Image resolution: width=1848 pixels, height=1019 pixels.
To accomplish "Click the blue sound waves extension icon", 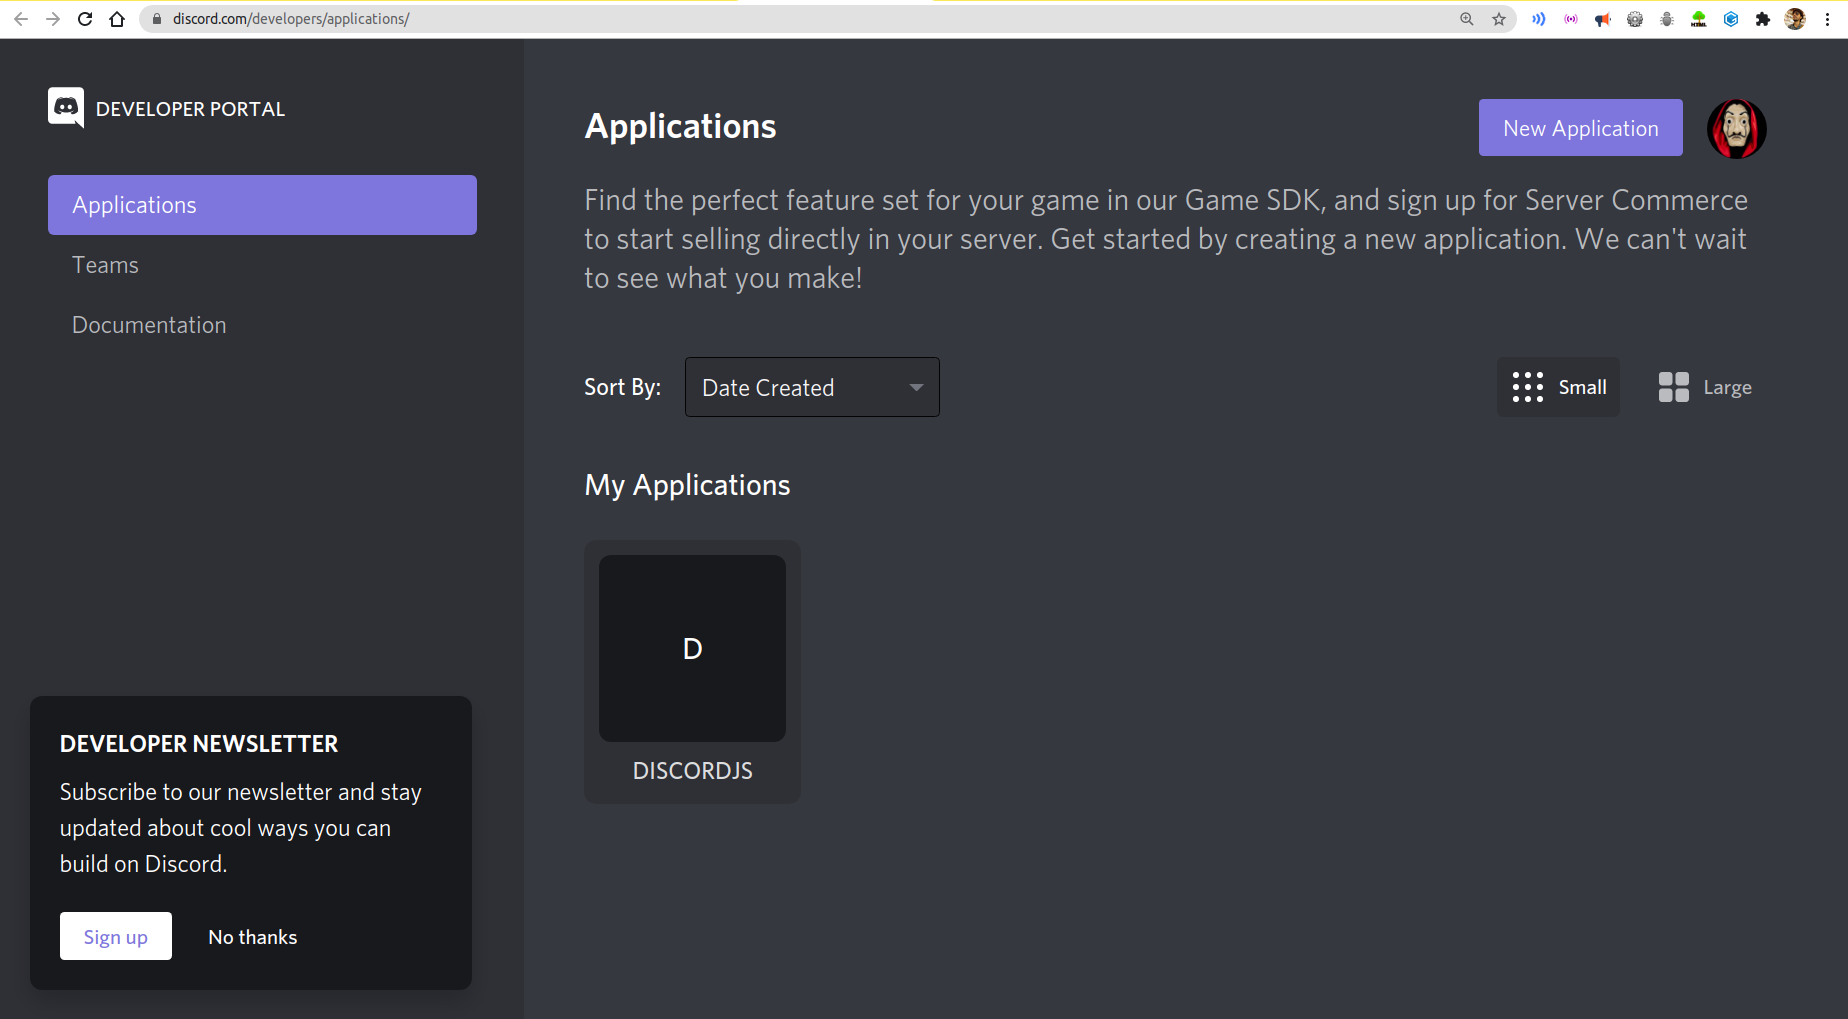I will click(1539, 19).
